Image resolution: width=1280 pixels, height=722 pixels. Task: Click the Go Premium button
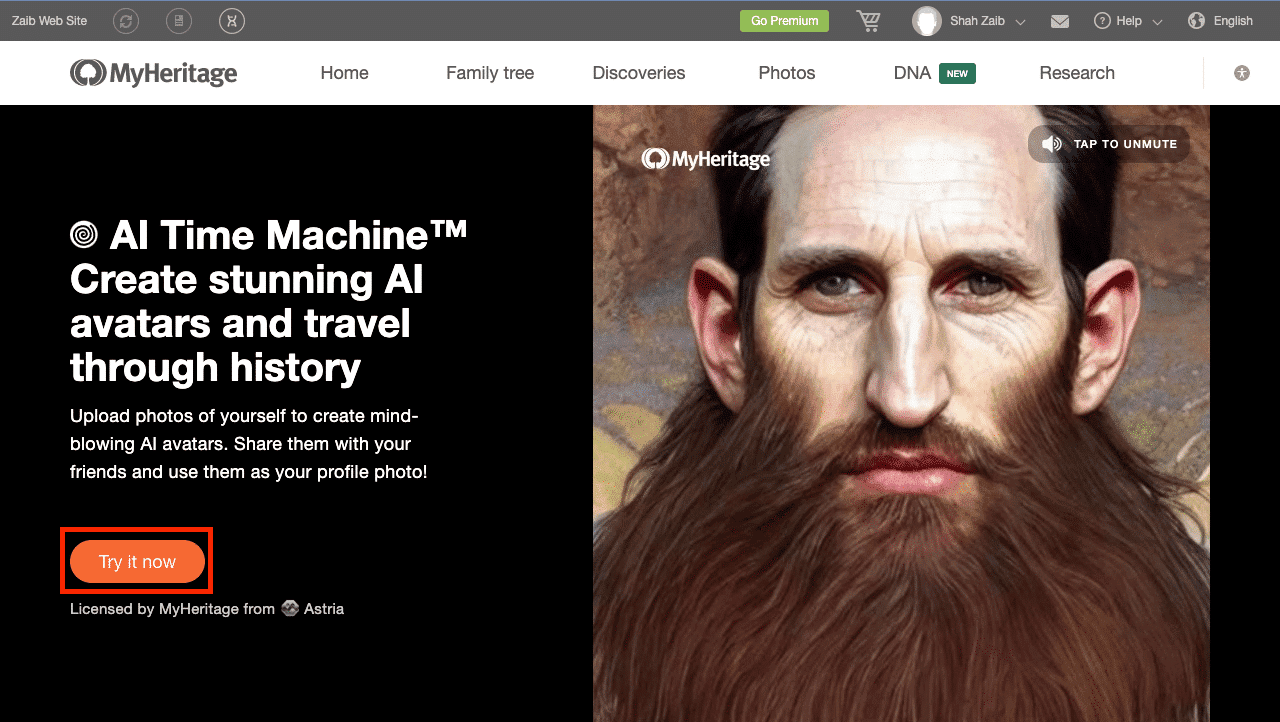click(784, 21)
